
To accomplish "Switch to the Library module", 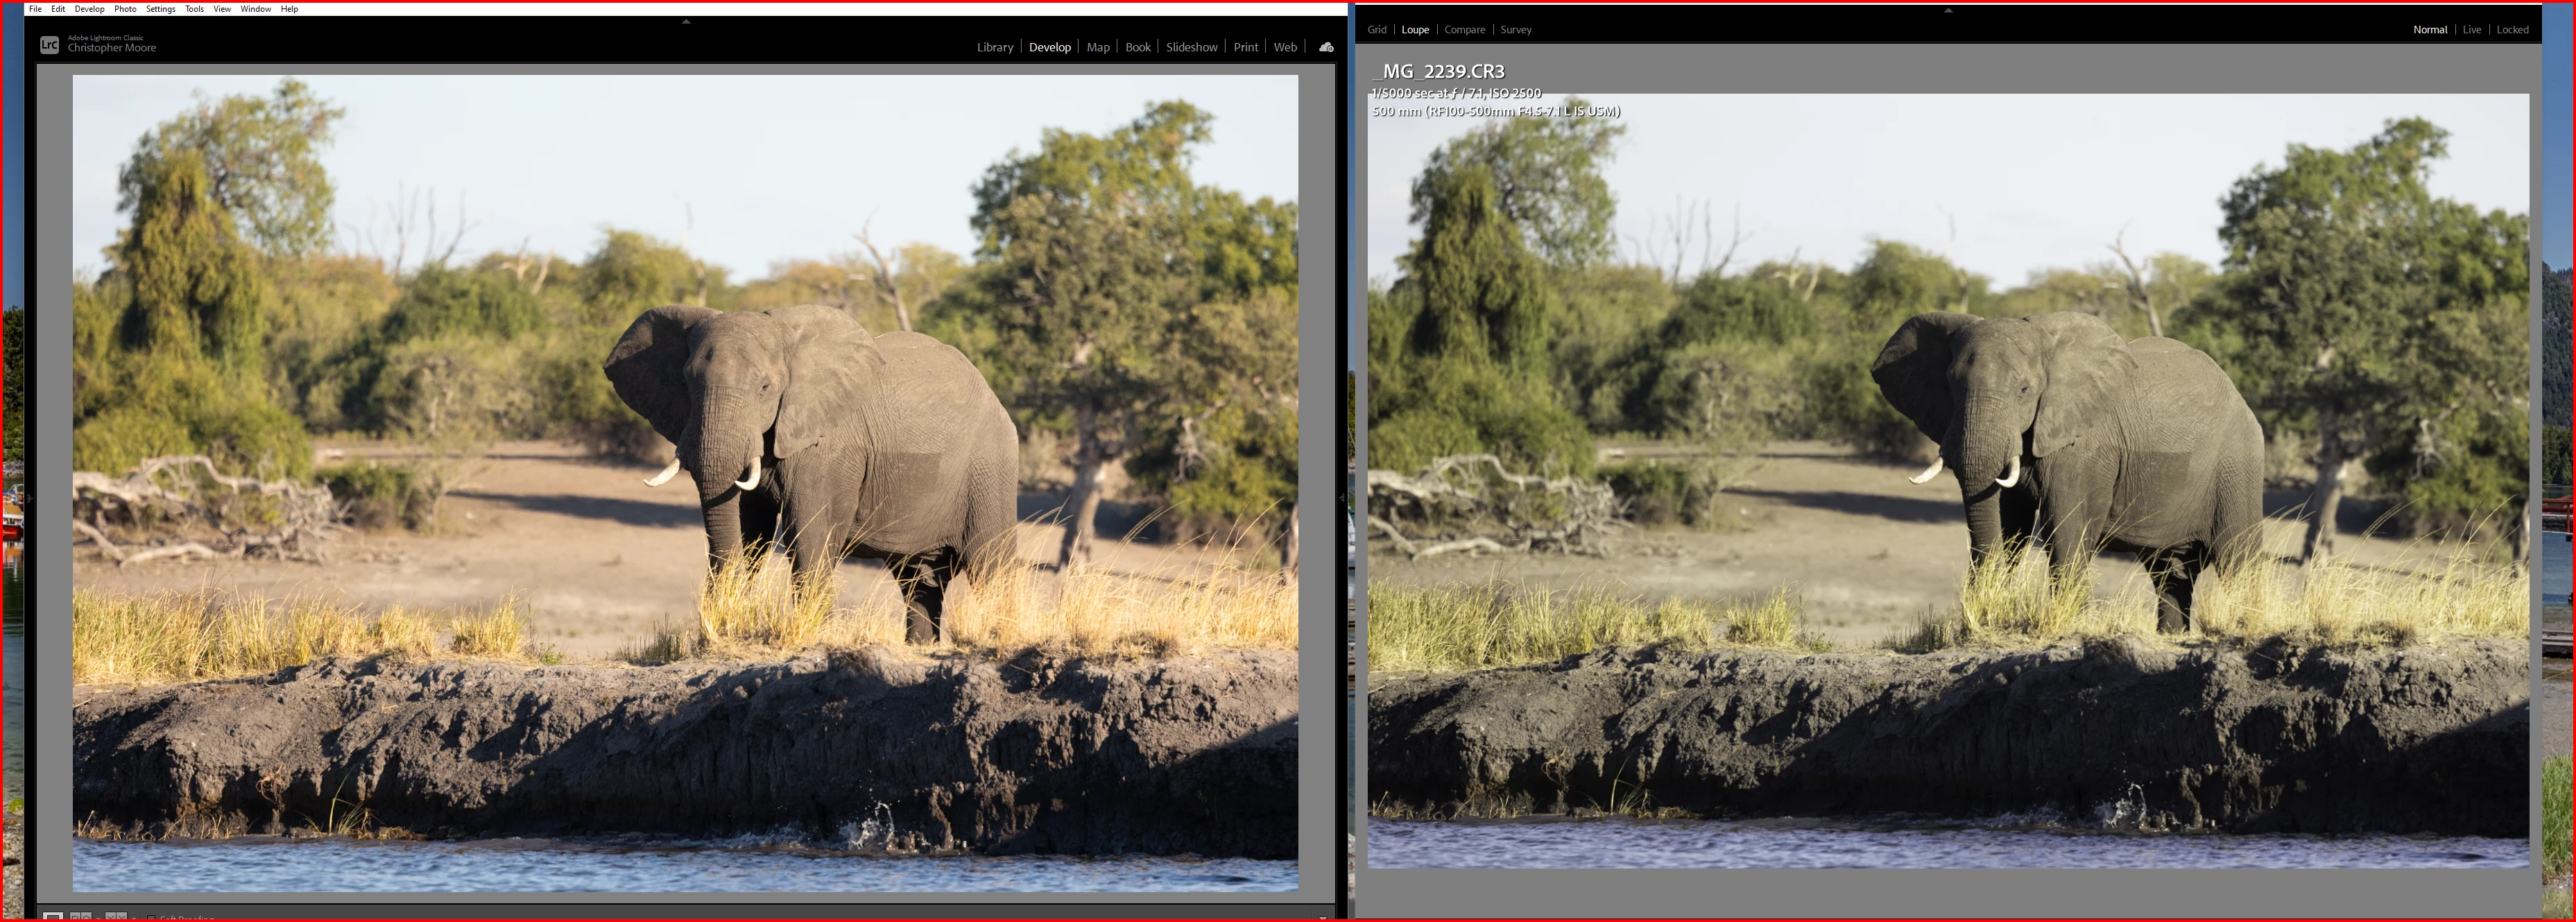I will [x=994, y=47].
